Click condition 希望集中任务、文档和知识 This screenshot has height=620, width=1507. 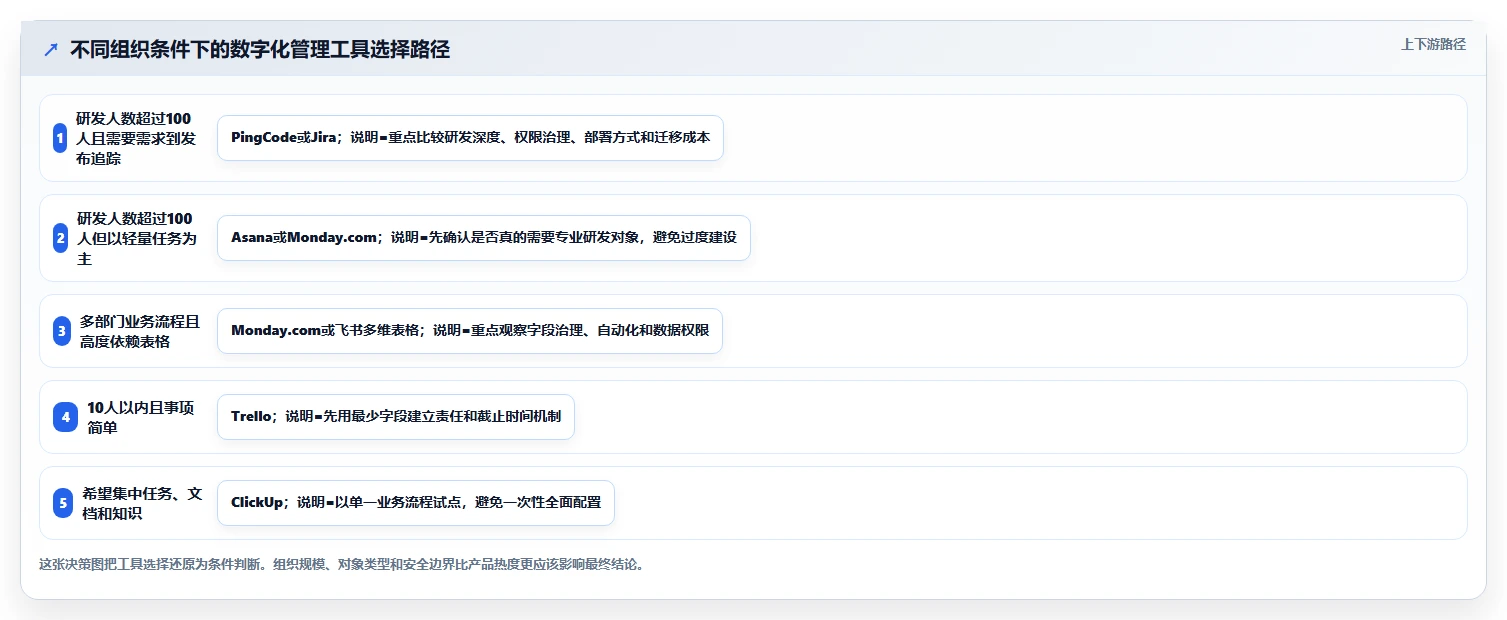[x=143, y=503]
